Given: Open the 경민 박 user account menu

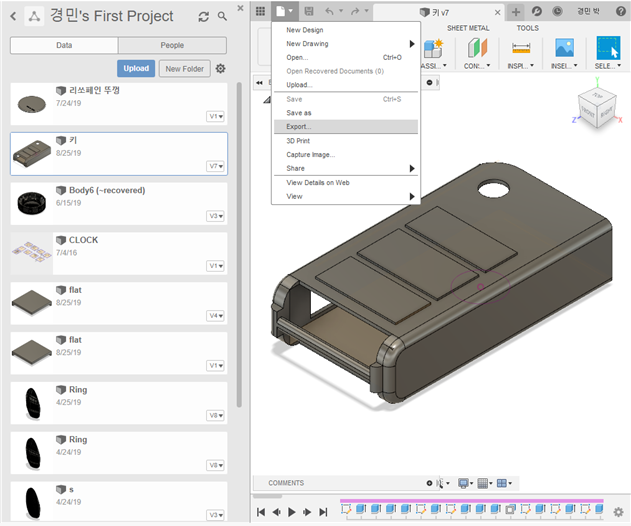Looking at the screenshot, I should click(x=588, y=11).
